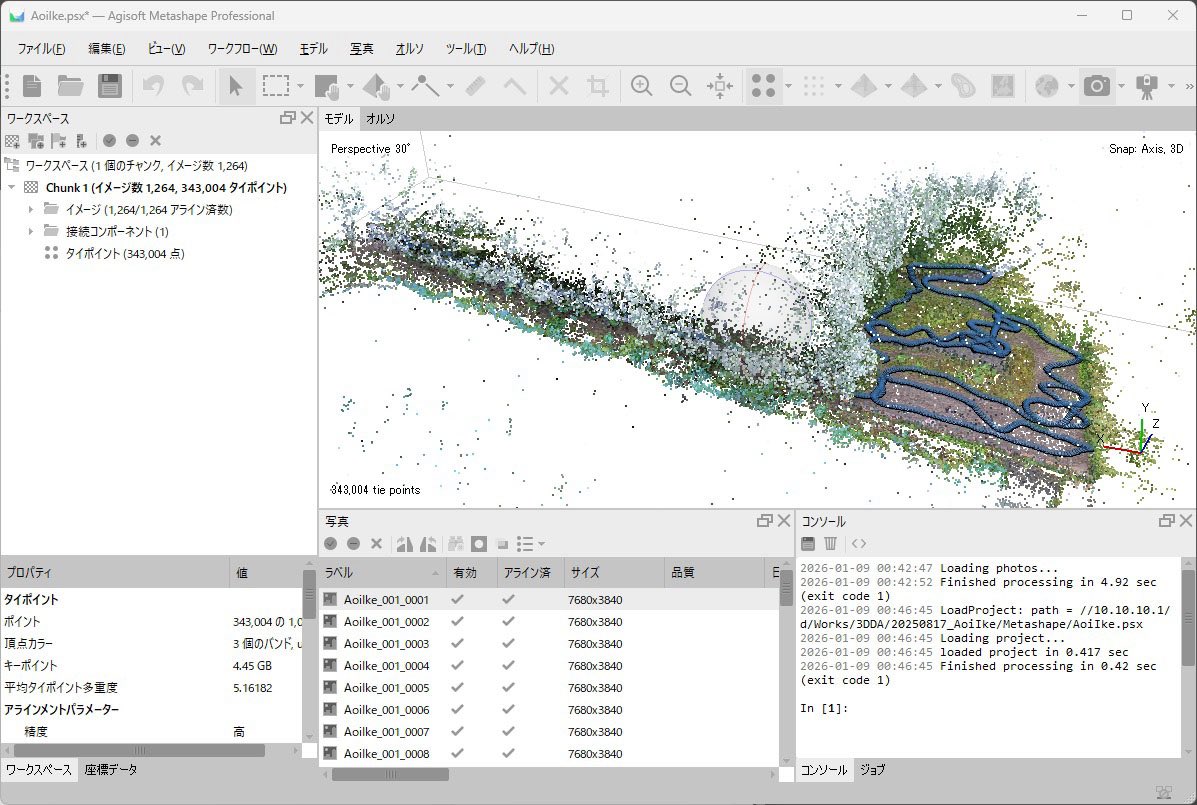Toggle the 有効 checkmark for Aoilke_001_0006
Viewport: 1197px width, 805px height.
(457, 709)
